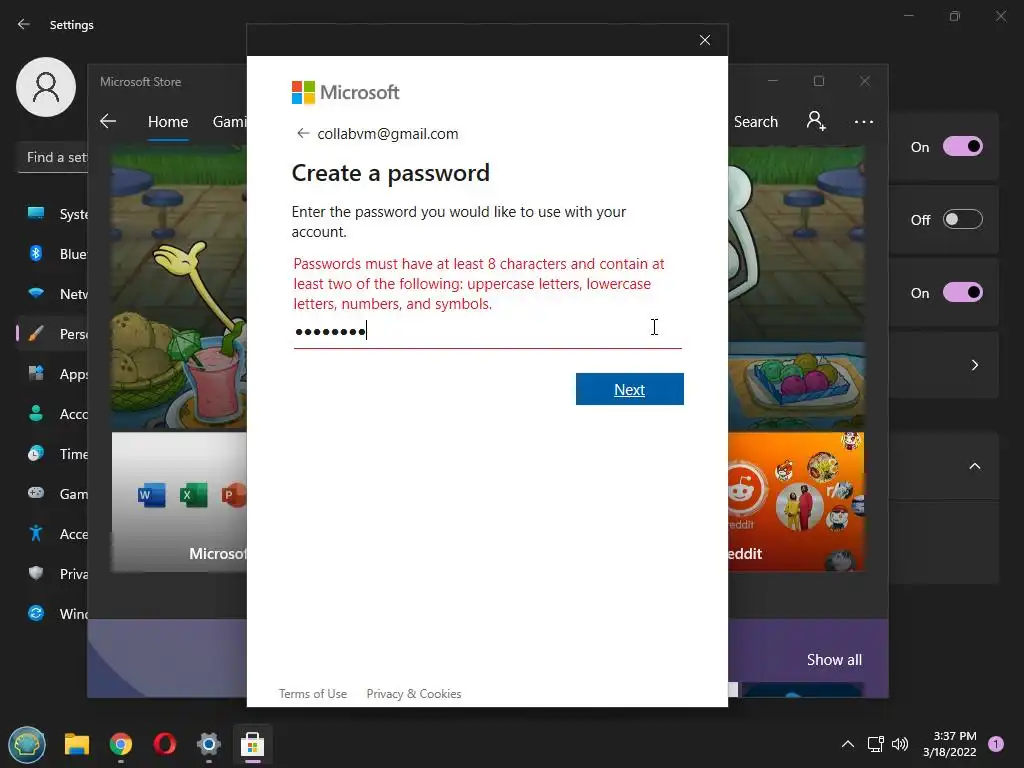Open the Privacy & Cookies link
Screen dimensions: 1024x768
click(x=414, y=694)
